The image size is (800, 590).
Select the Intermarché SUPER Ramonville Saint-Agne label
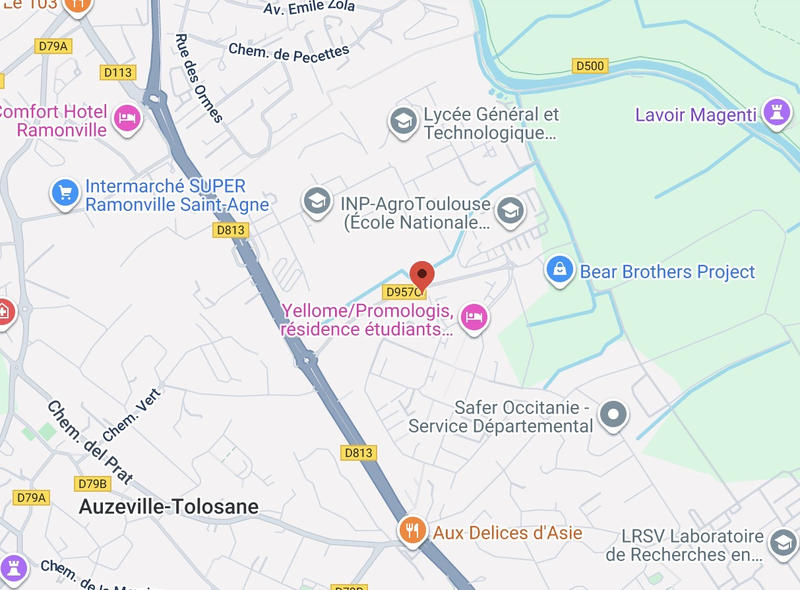[177, 195]
